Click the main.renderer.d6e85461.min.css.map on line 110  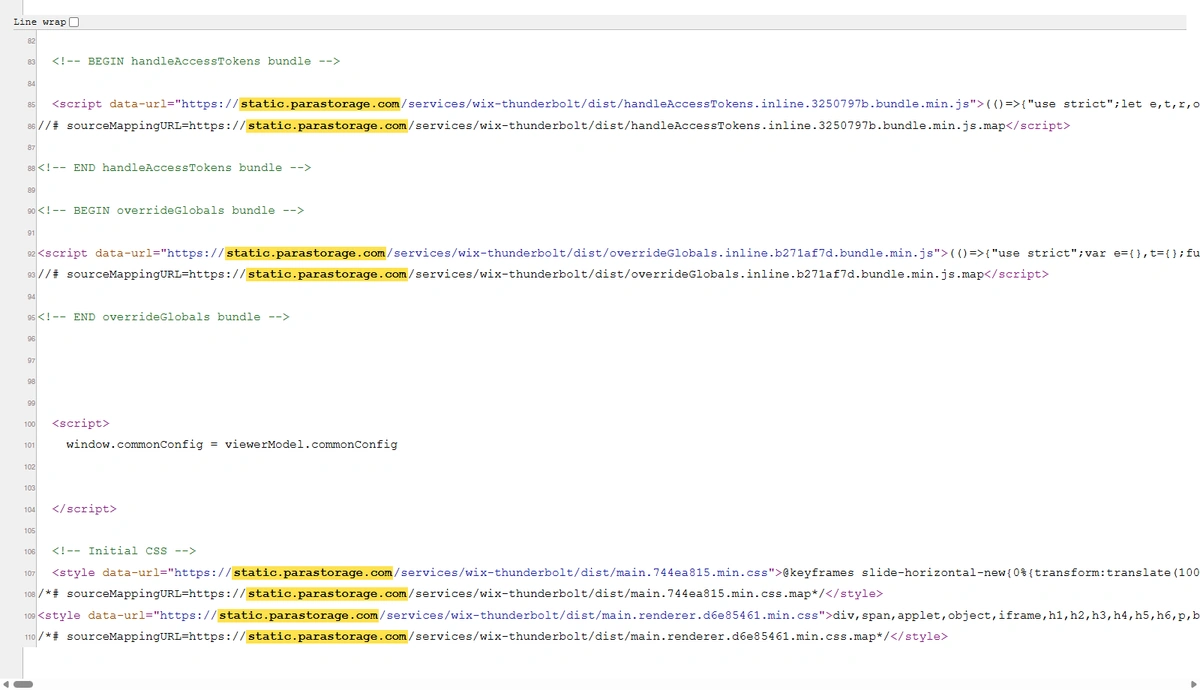[x=535, y=636]
